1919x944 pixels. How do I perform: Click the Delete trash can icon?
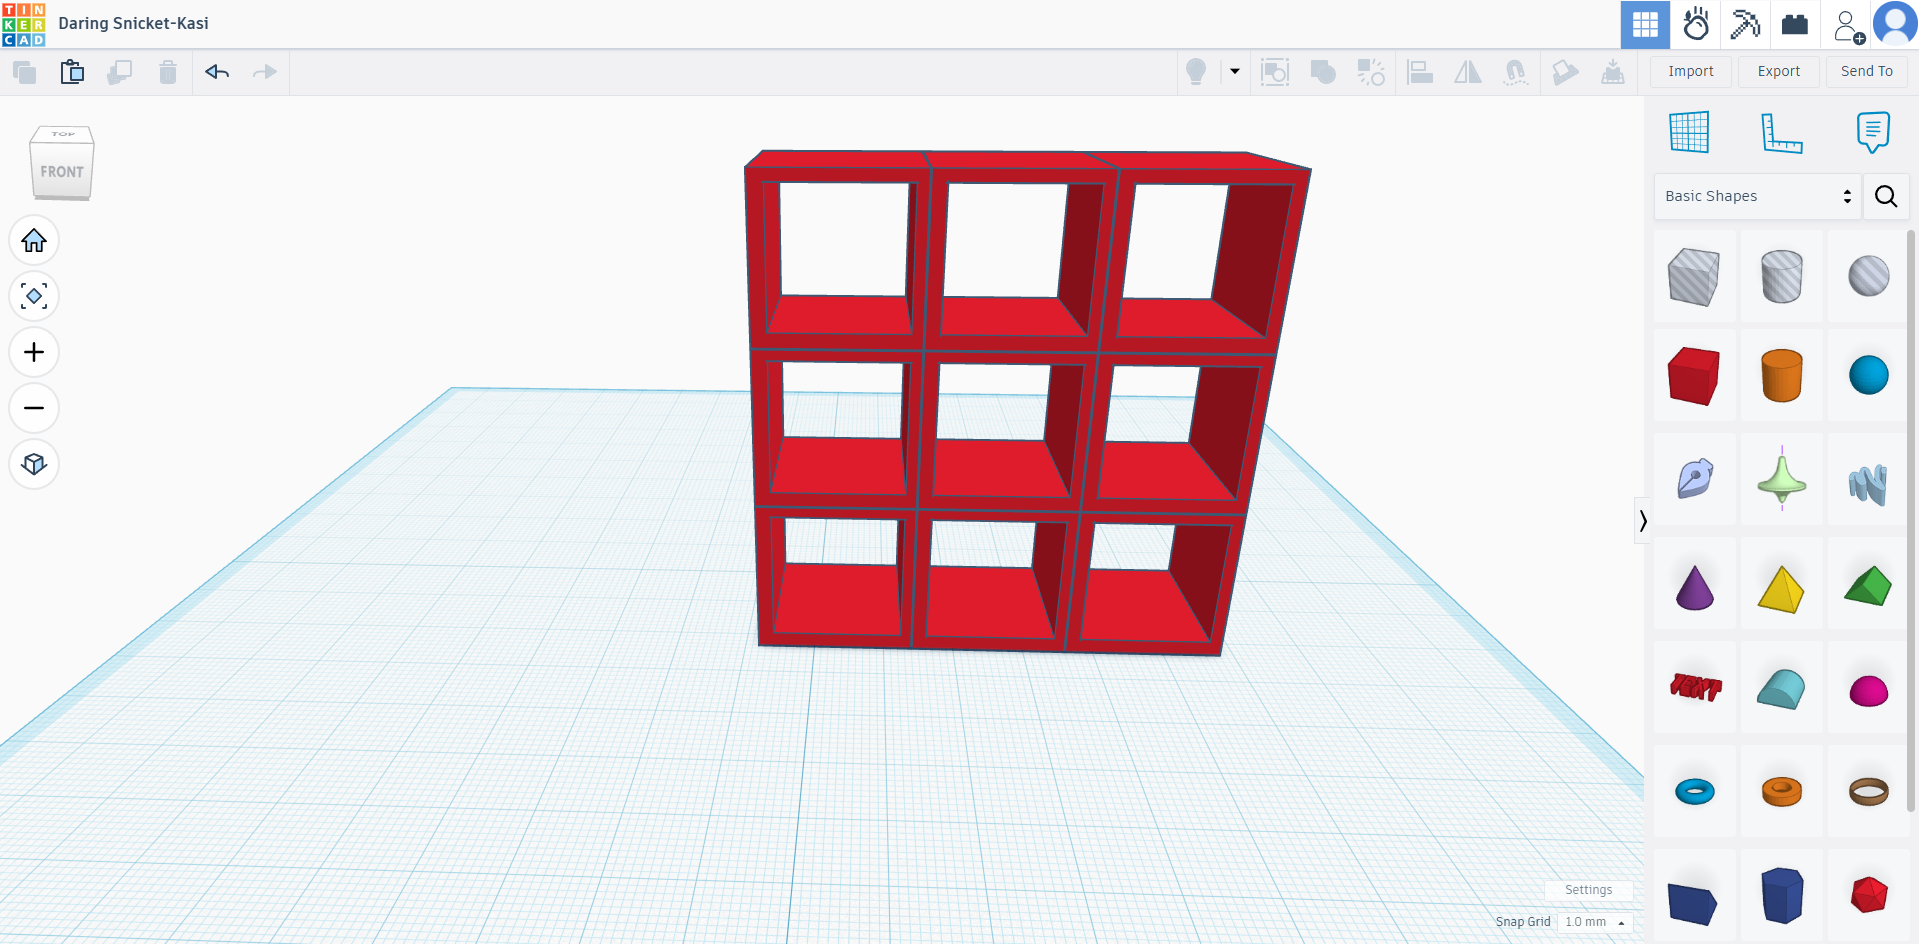click(x=168, y=72)
